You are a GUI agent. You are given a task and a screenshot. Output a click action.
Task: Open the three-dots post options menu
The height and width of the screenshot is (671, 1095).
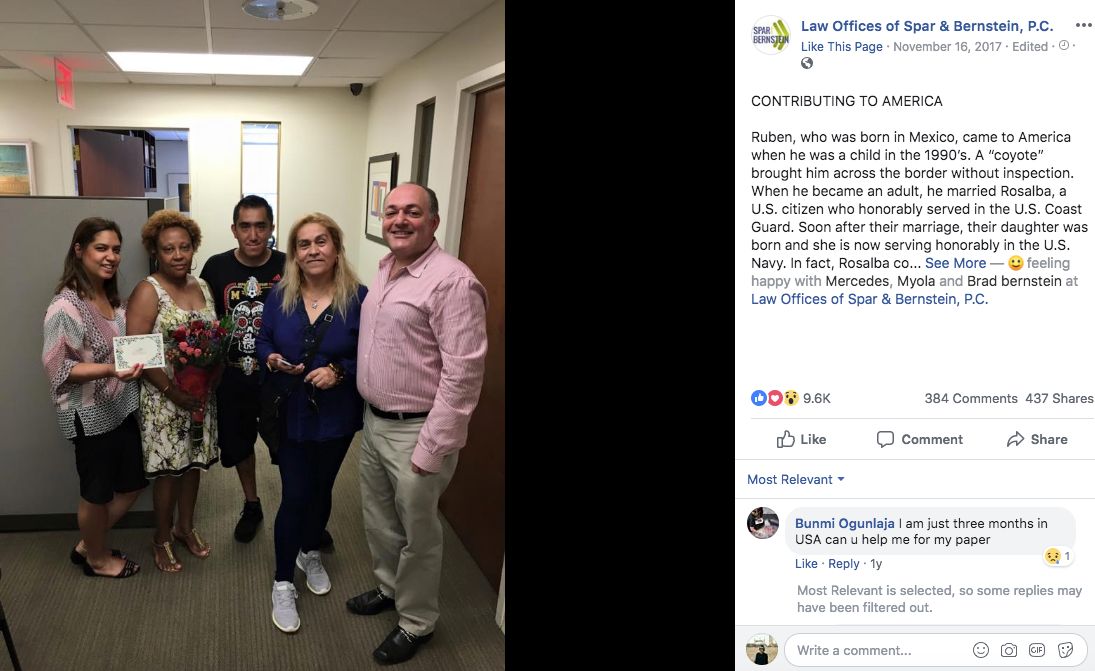point(1083,25)
